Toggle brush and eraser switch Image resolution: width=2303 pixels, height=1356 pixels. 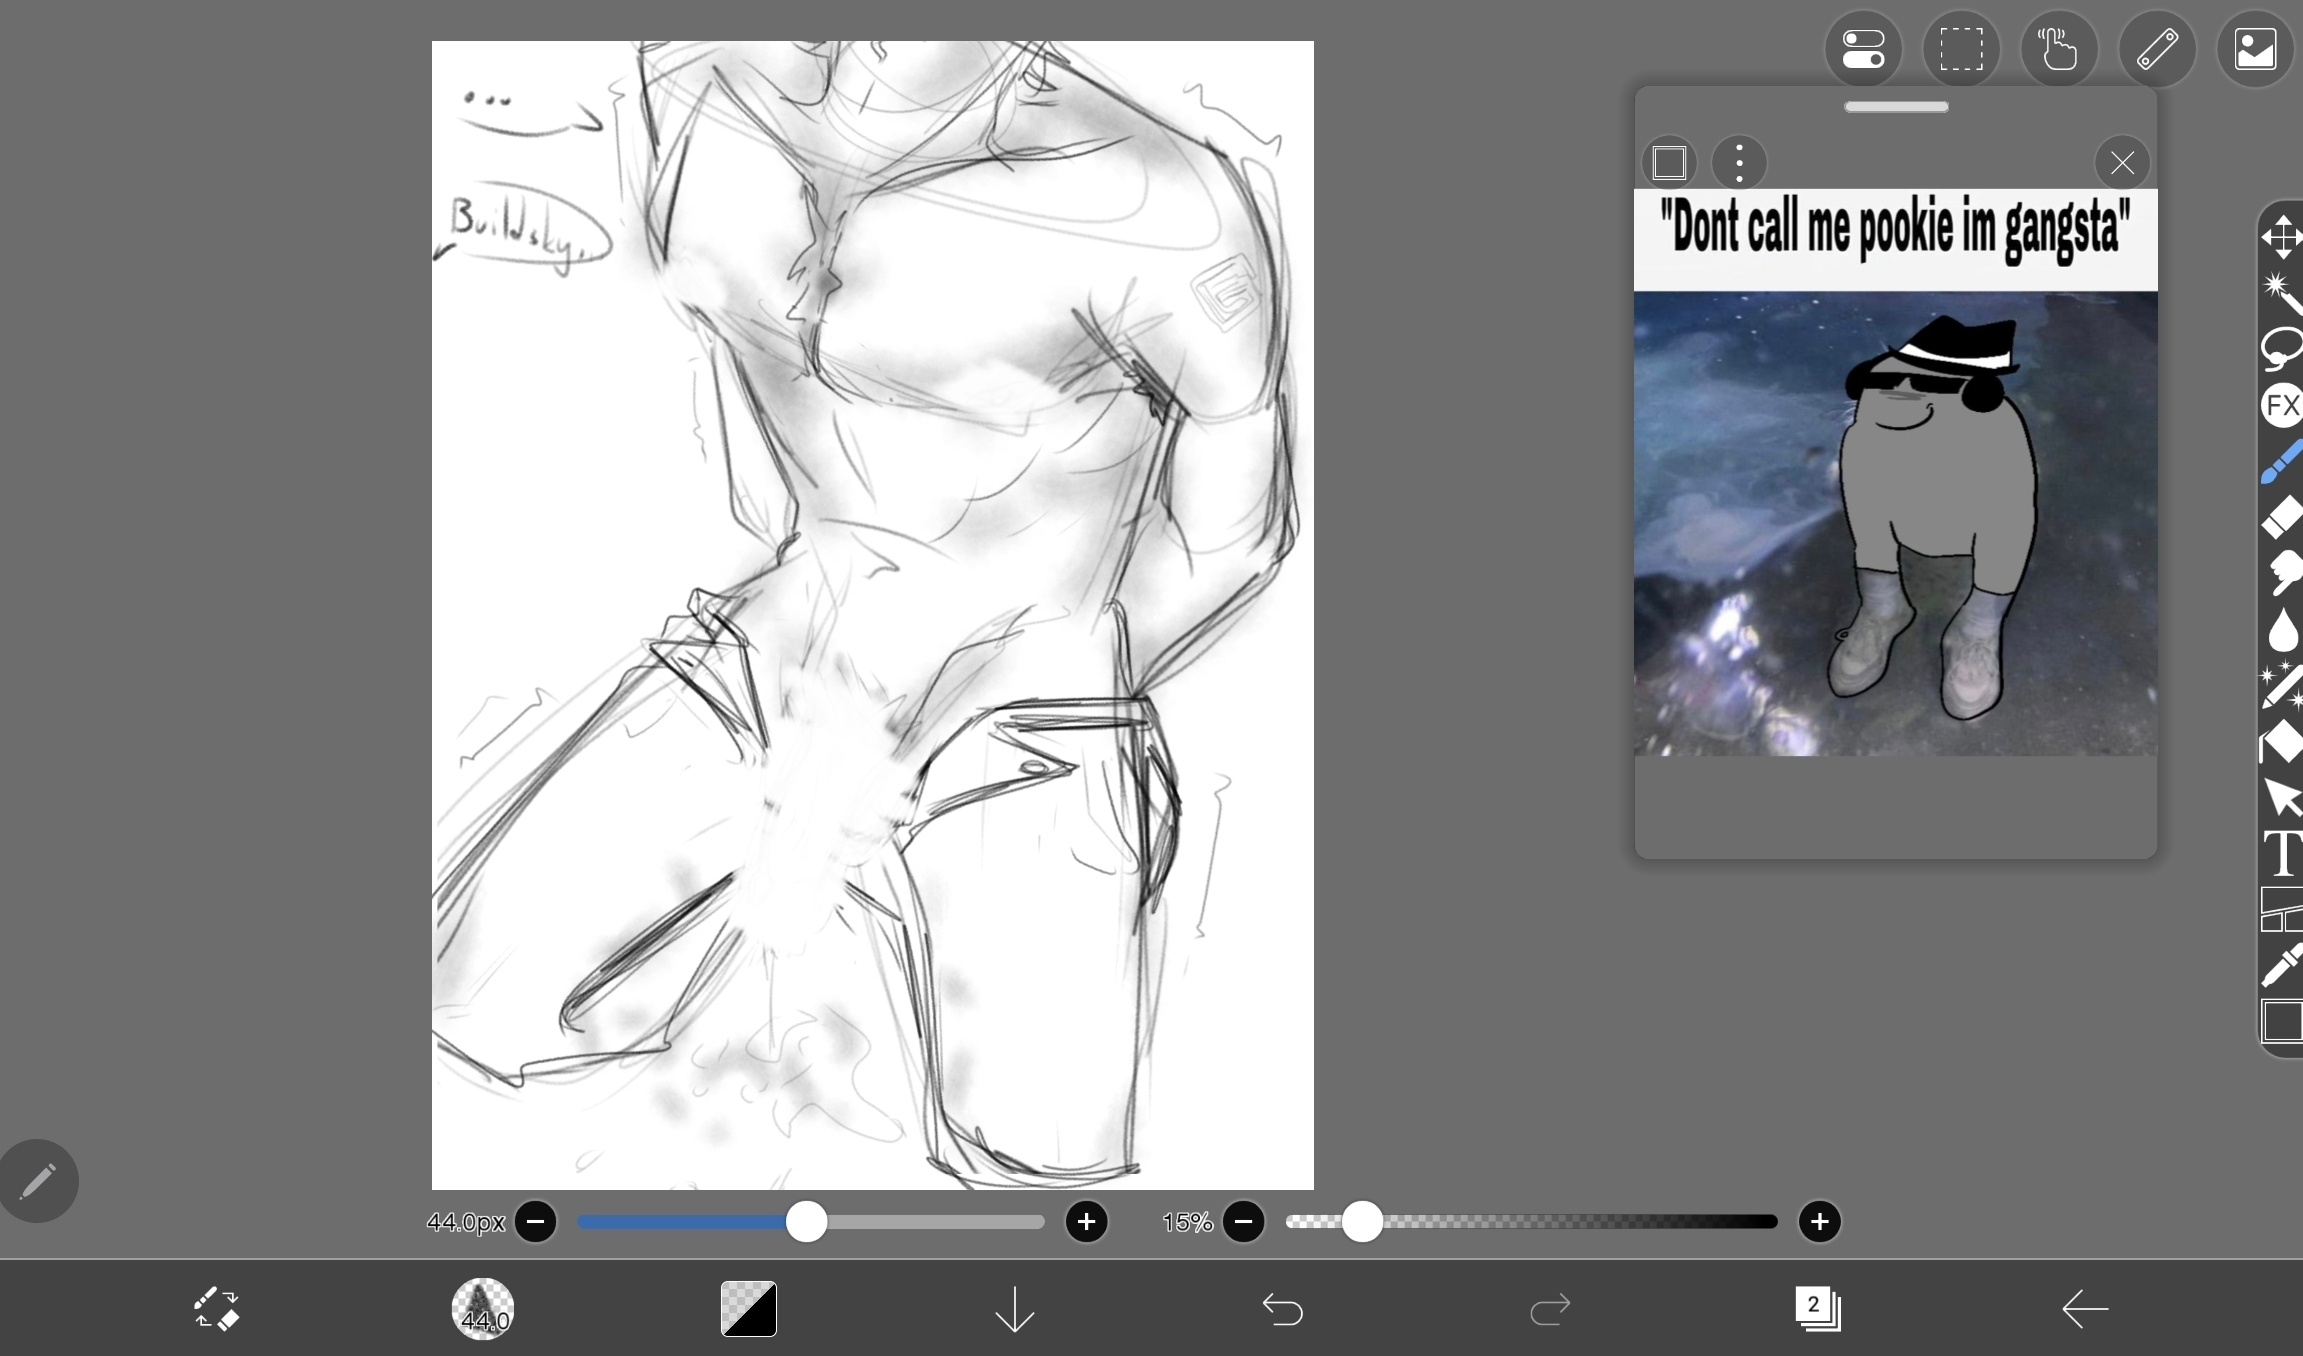pyautogui.click(x=216, y=1308)
